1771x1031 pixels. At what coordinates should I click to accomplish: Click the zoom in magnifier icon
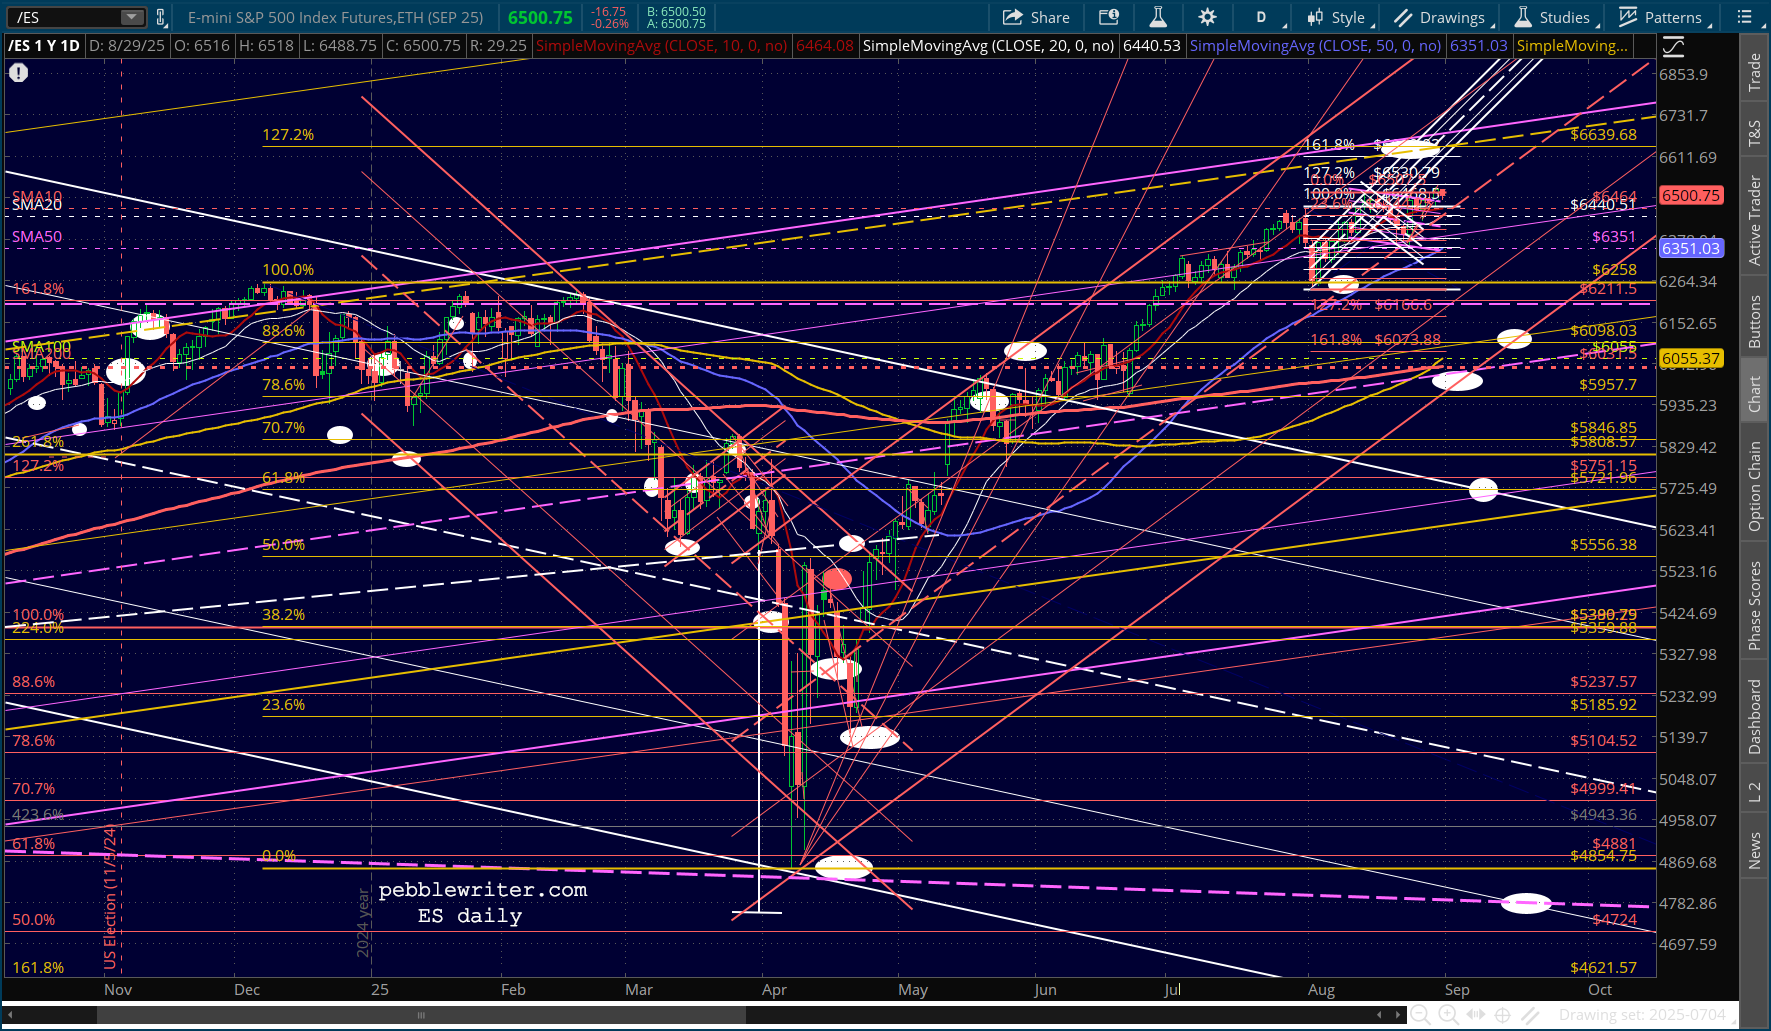coord(1448,1015)
